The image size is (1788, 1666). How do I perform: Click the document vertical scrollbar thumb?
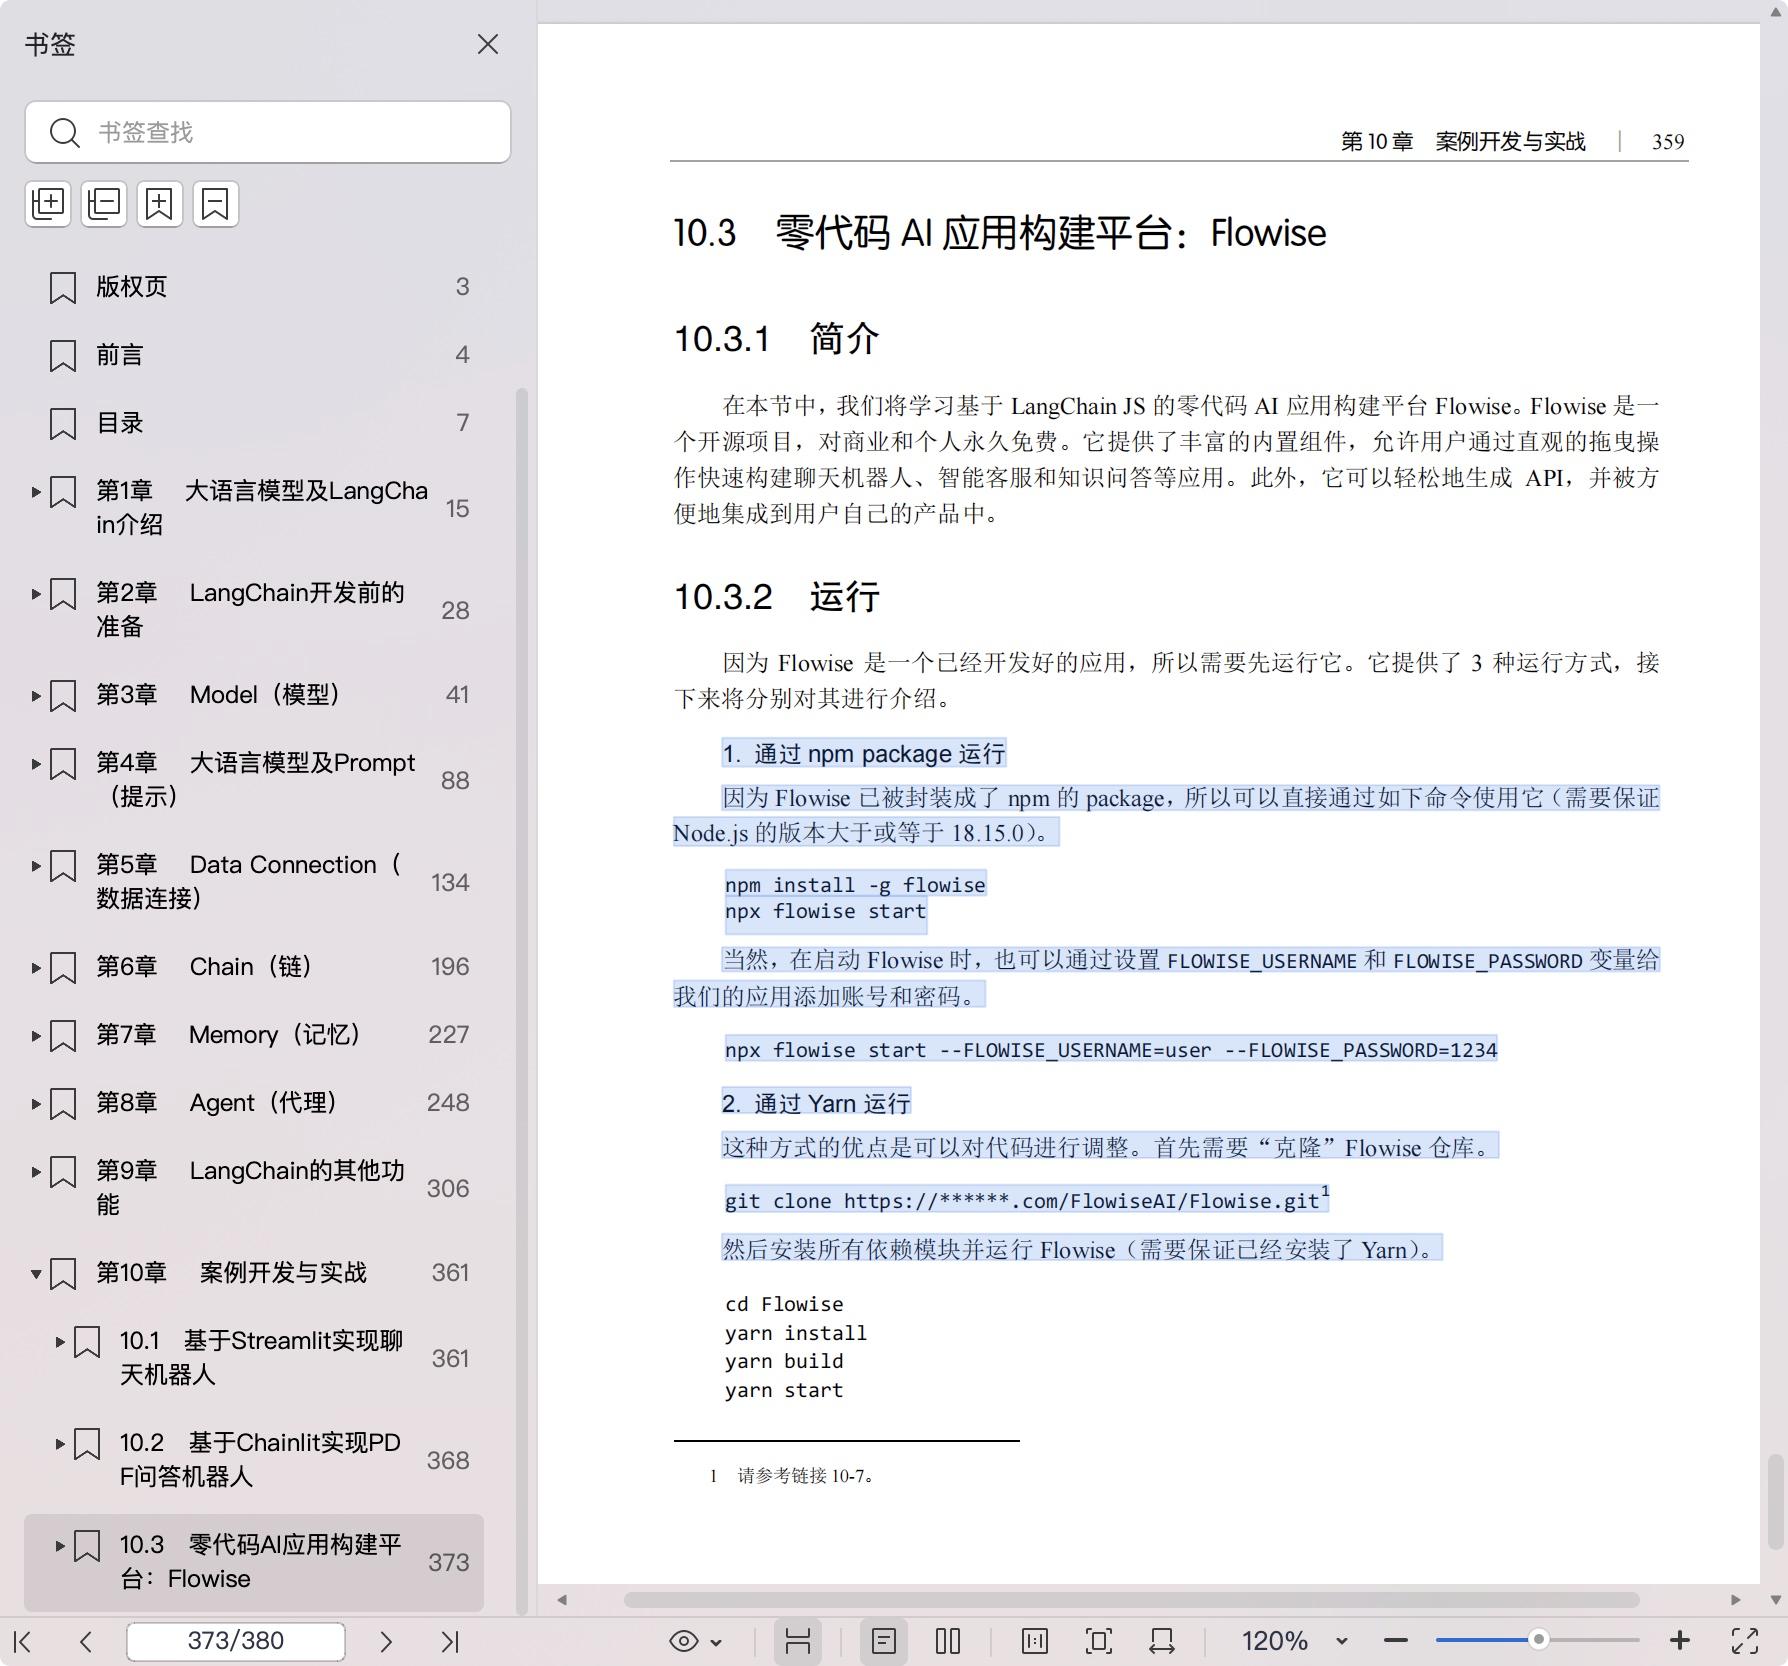pos(1775,1500)
